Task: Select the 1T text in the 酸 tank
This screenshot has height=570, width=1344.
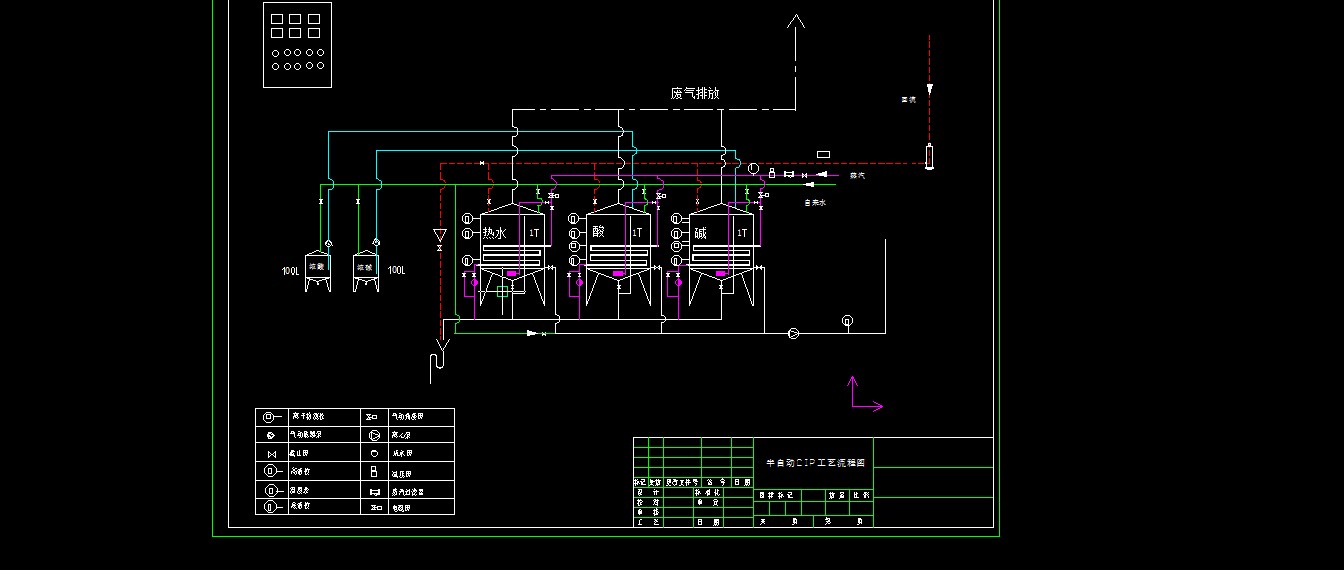Action: click(x=637, y=232)
